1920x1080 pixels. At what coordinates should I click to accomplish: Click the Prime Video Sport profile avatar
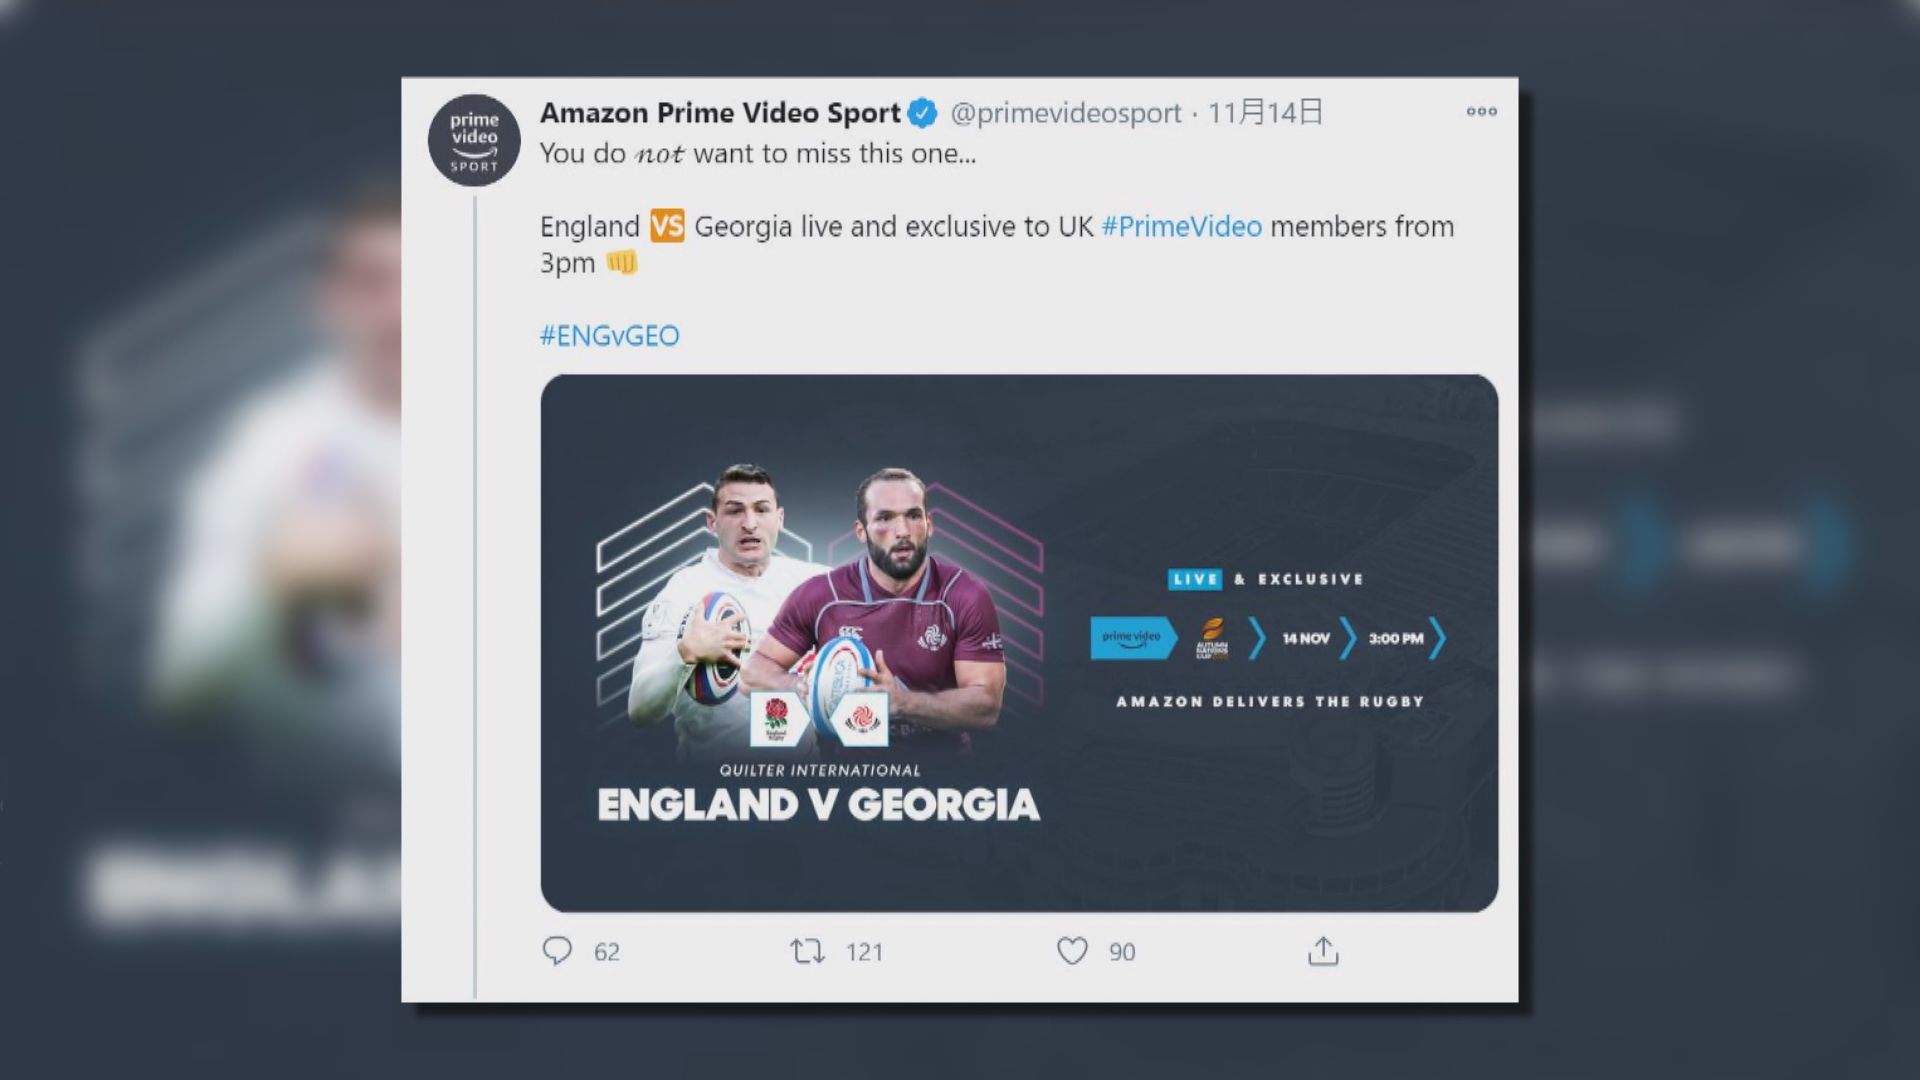[x=474, y=141]
